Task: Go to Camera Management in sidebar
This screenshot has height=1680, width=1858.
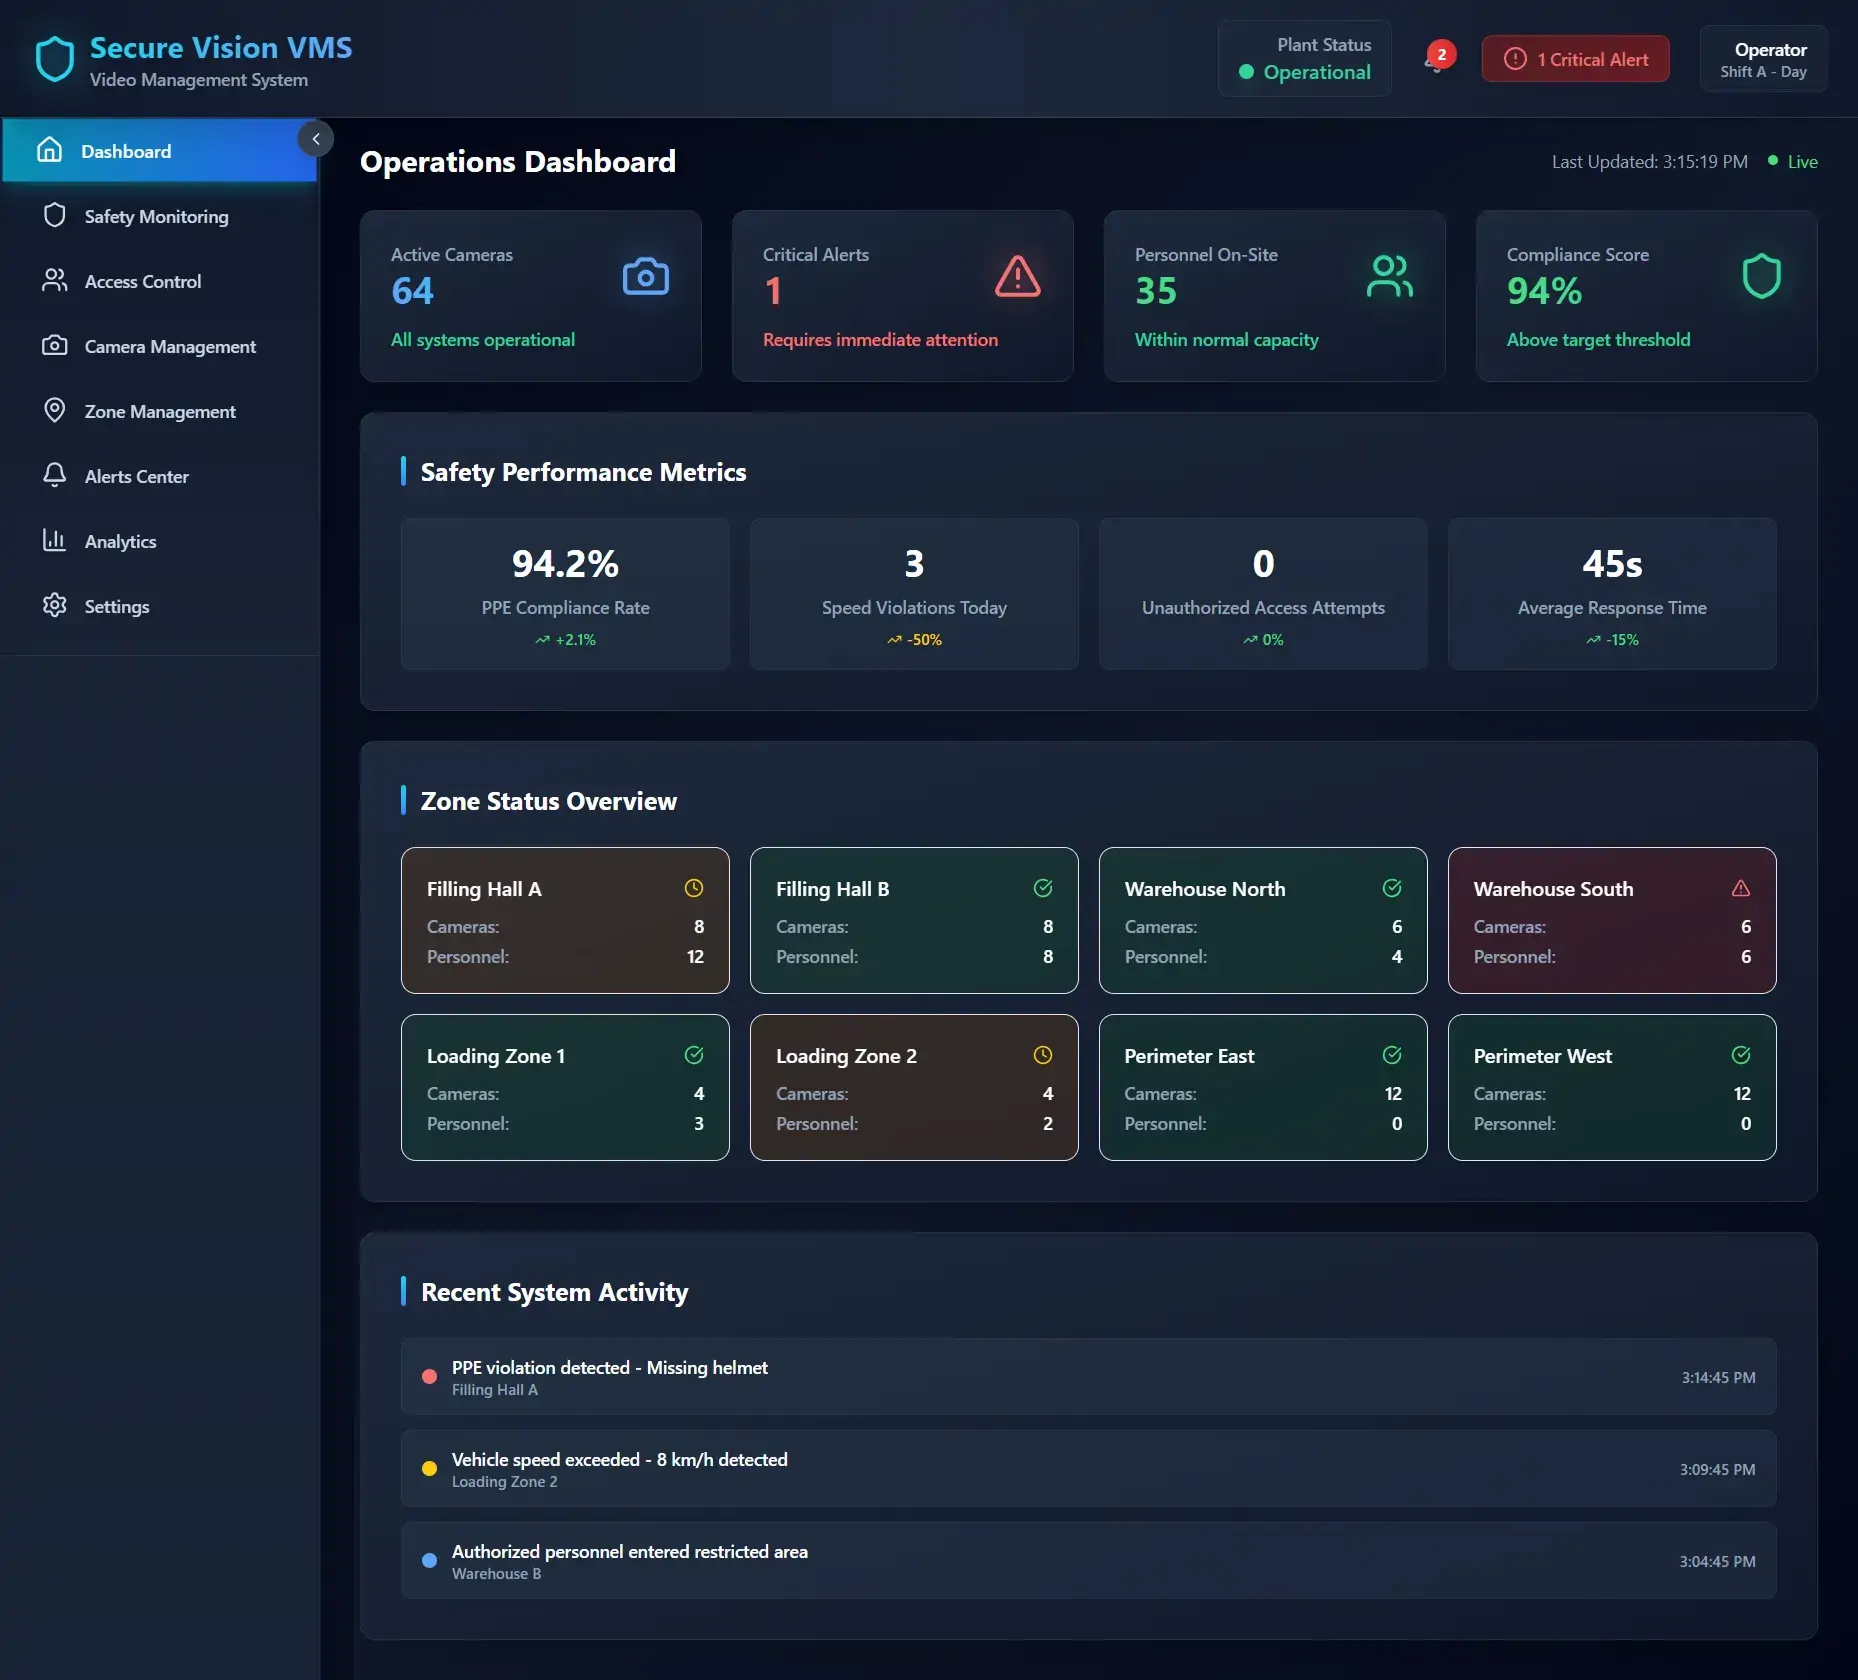Action: 170,347
